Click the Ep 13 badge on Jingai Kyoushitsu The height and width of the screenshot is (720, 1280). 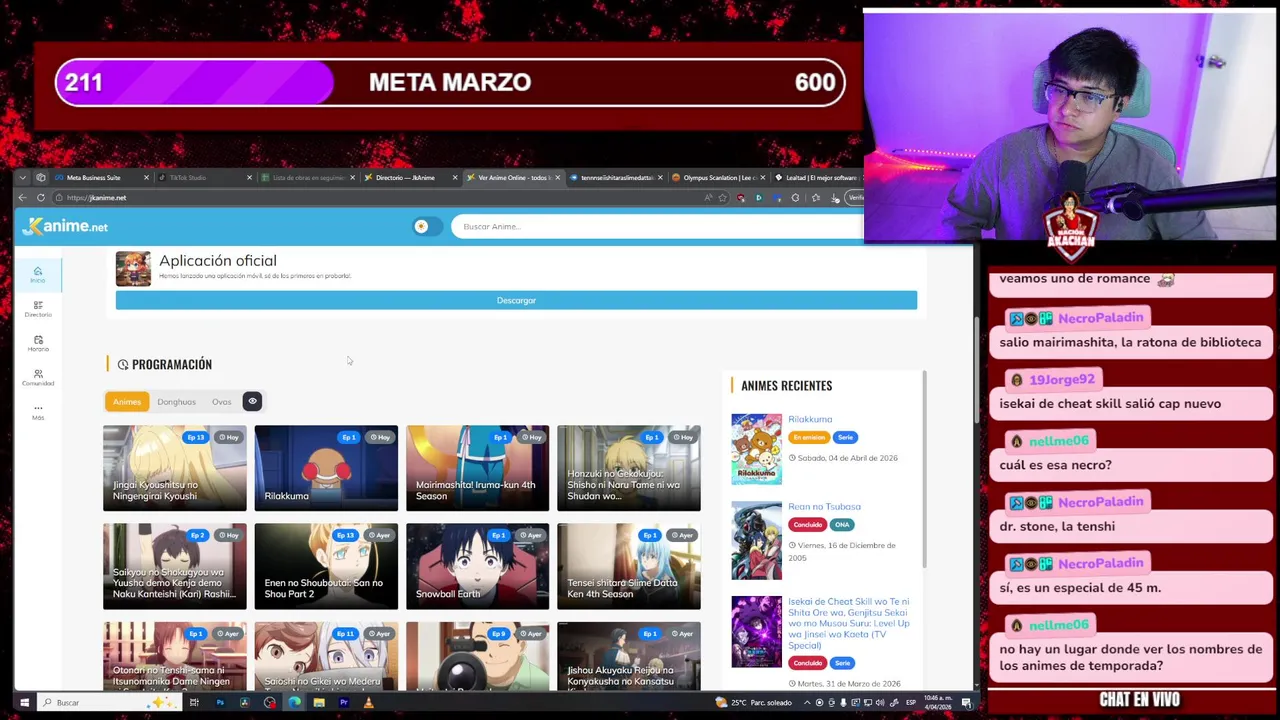point(195,437)
